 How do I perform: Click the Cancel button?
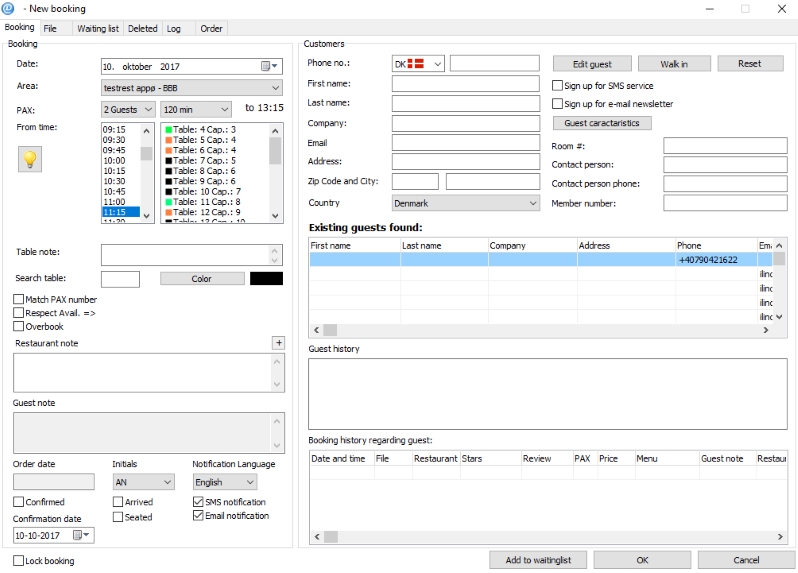(x=746, y=560)
